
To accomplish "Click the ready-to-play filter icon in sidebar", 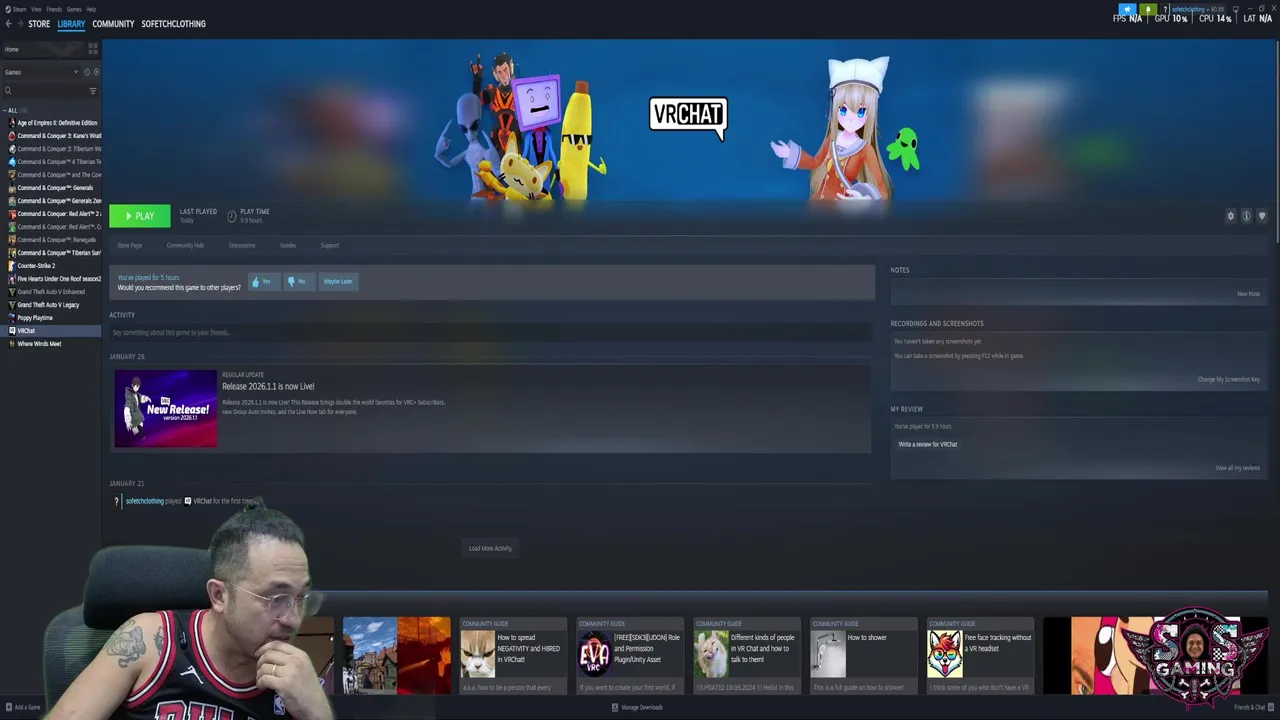I will pyautogui.click(x=97, y=72).
